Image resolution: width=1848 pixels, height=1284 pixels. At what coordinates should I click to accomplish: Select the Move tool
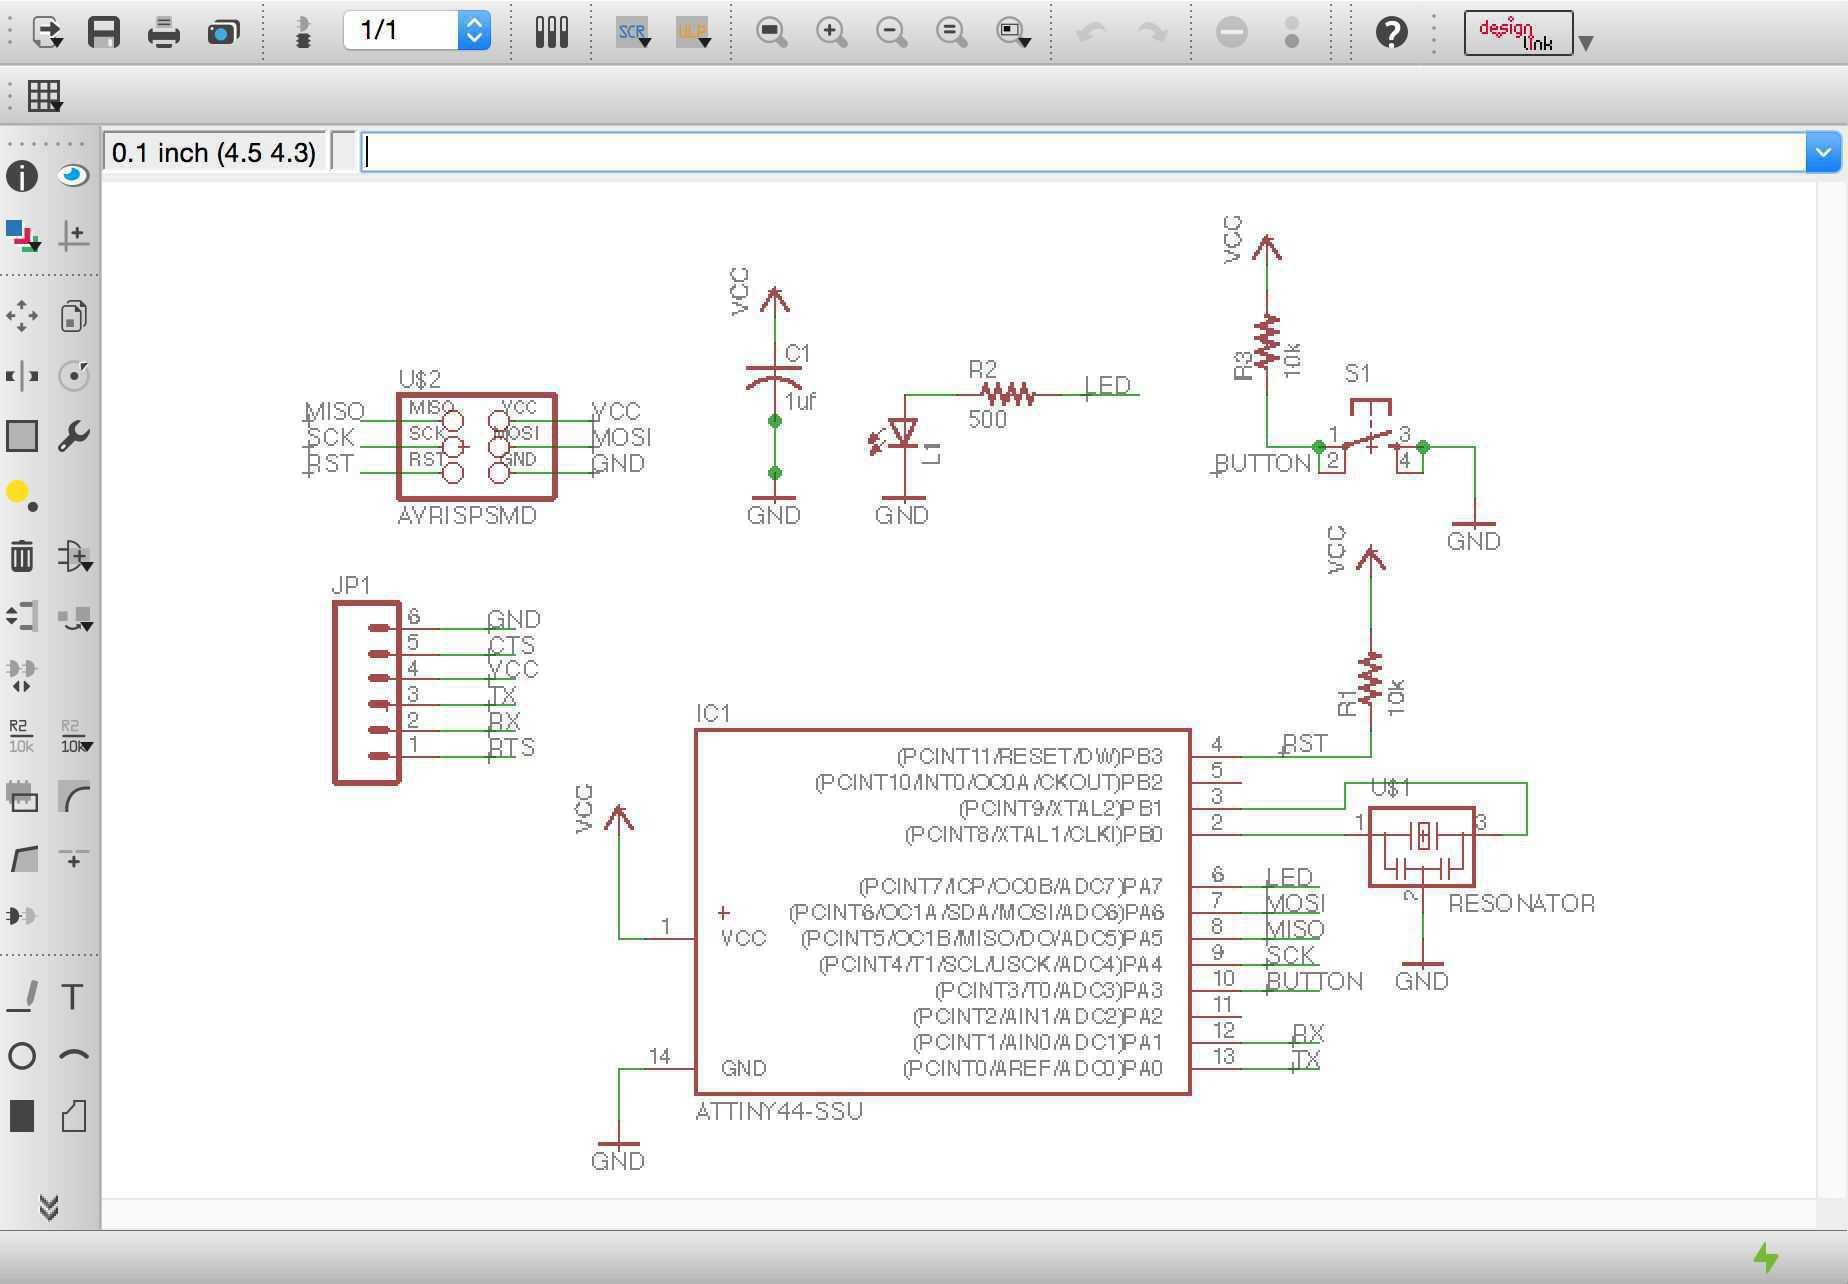coord(22,316)
